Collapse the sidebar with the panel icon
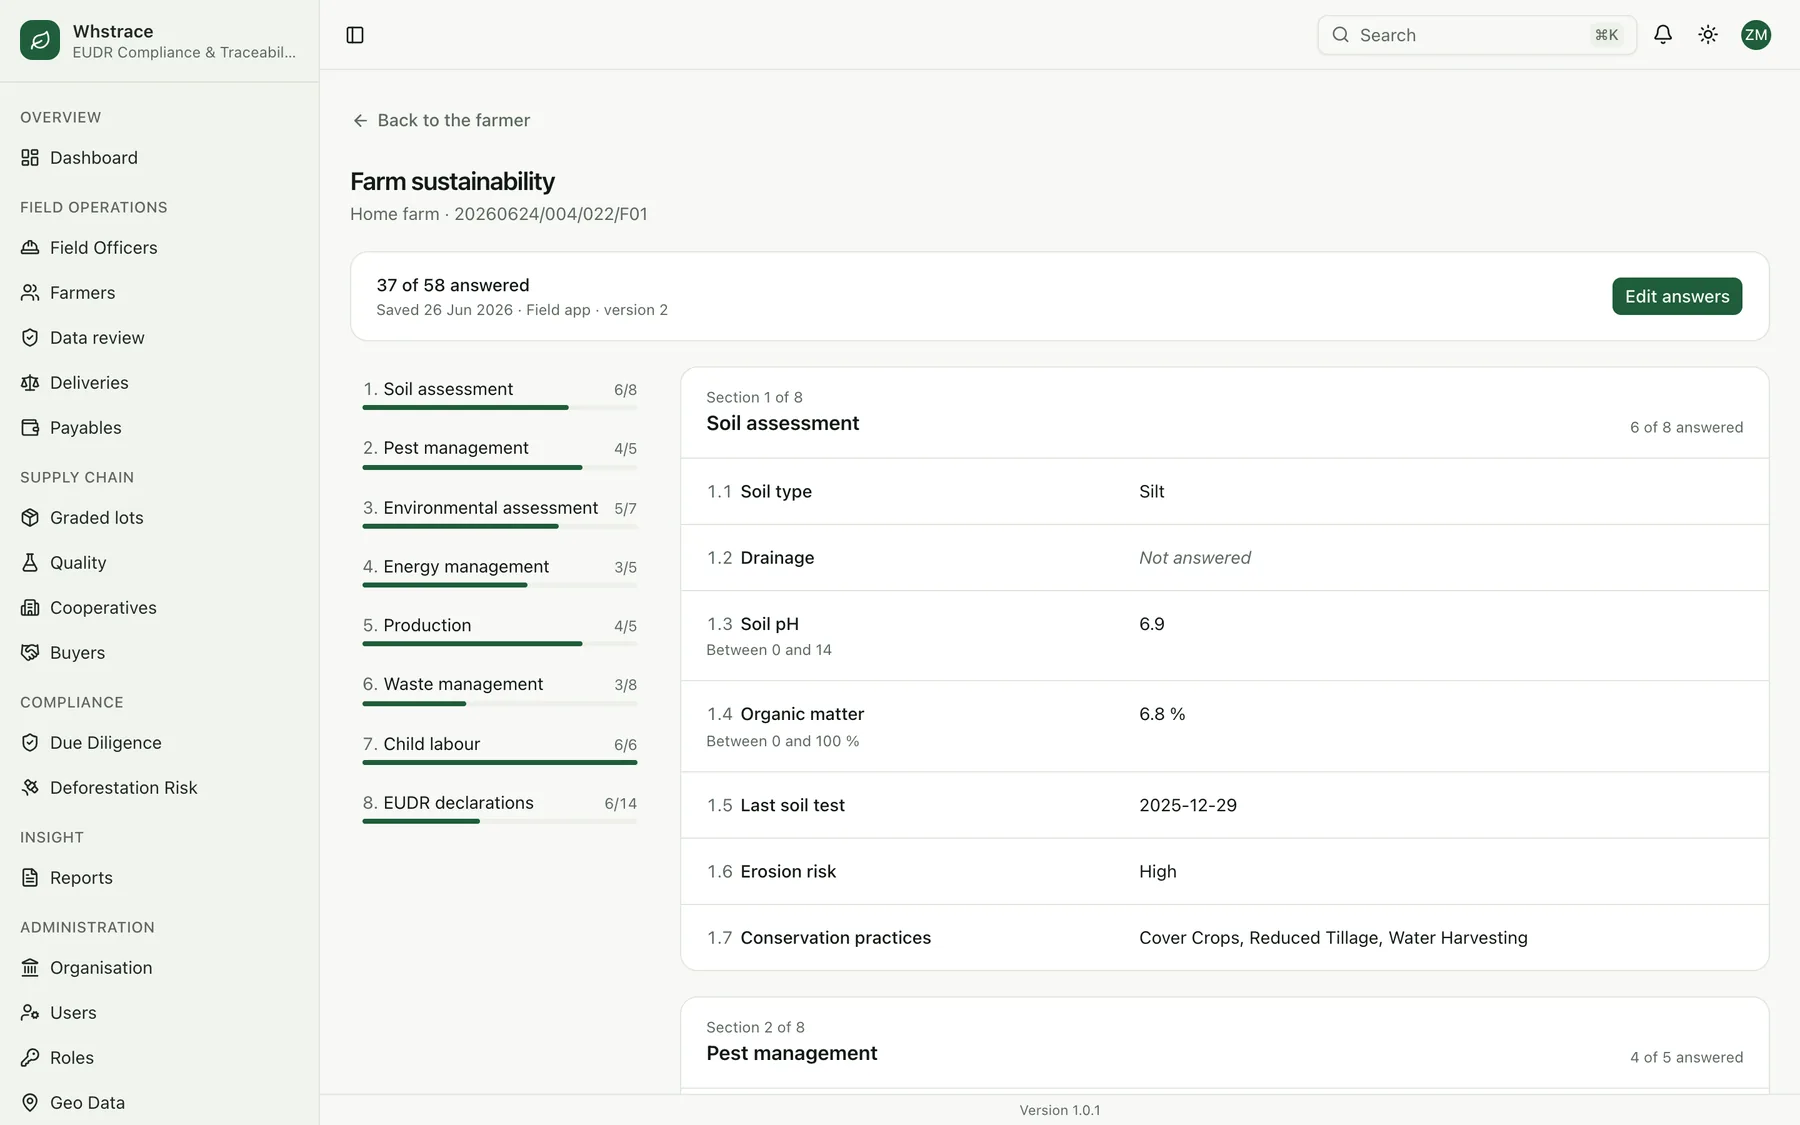1800x1125 pixels. click(355, 35)
